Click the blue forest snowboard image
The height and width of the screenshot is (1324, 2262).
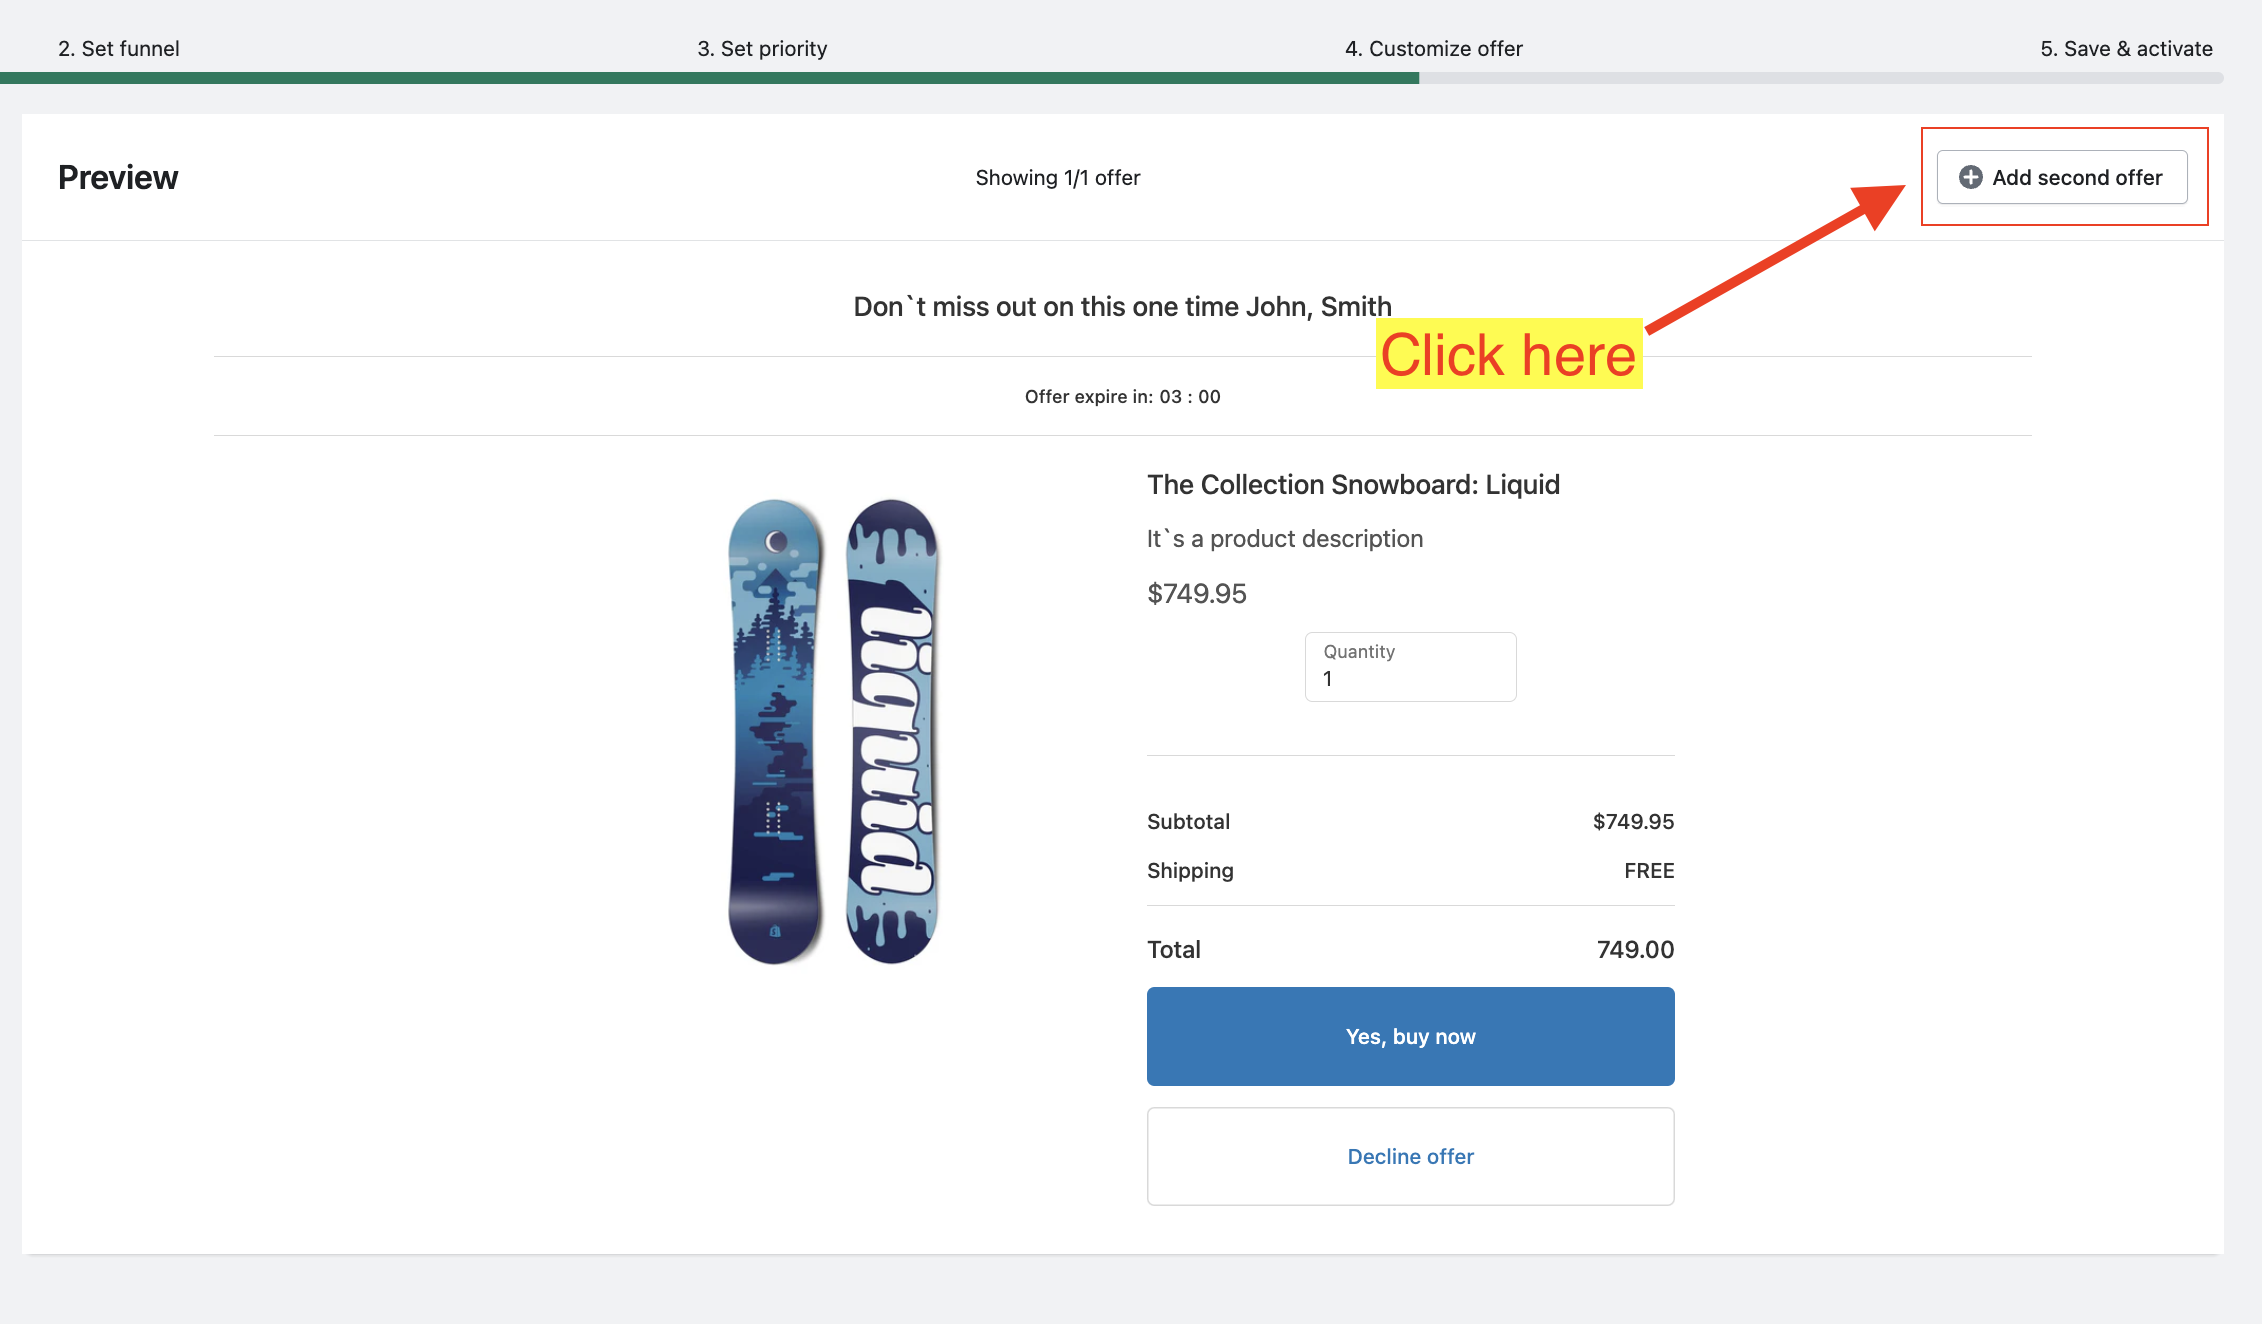point(774,731)
